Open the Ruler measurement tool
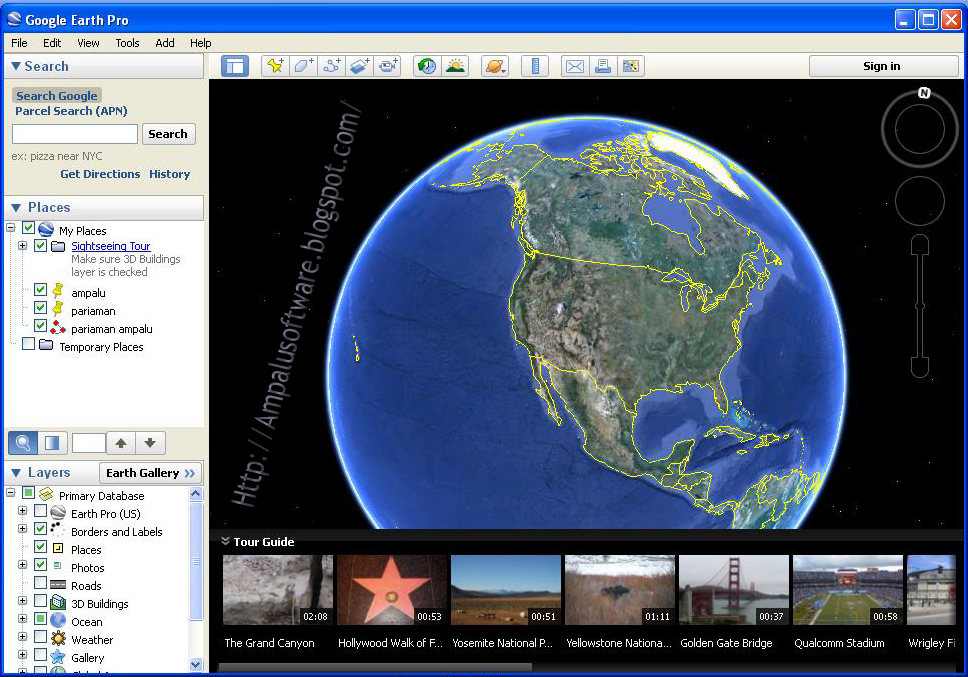Viewport: 968px width, 677px height. point(535,65)
